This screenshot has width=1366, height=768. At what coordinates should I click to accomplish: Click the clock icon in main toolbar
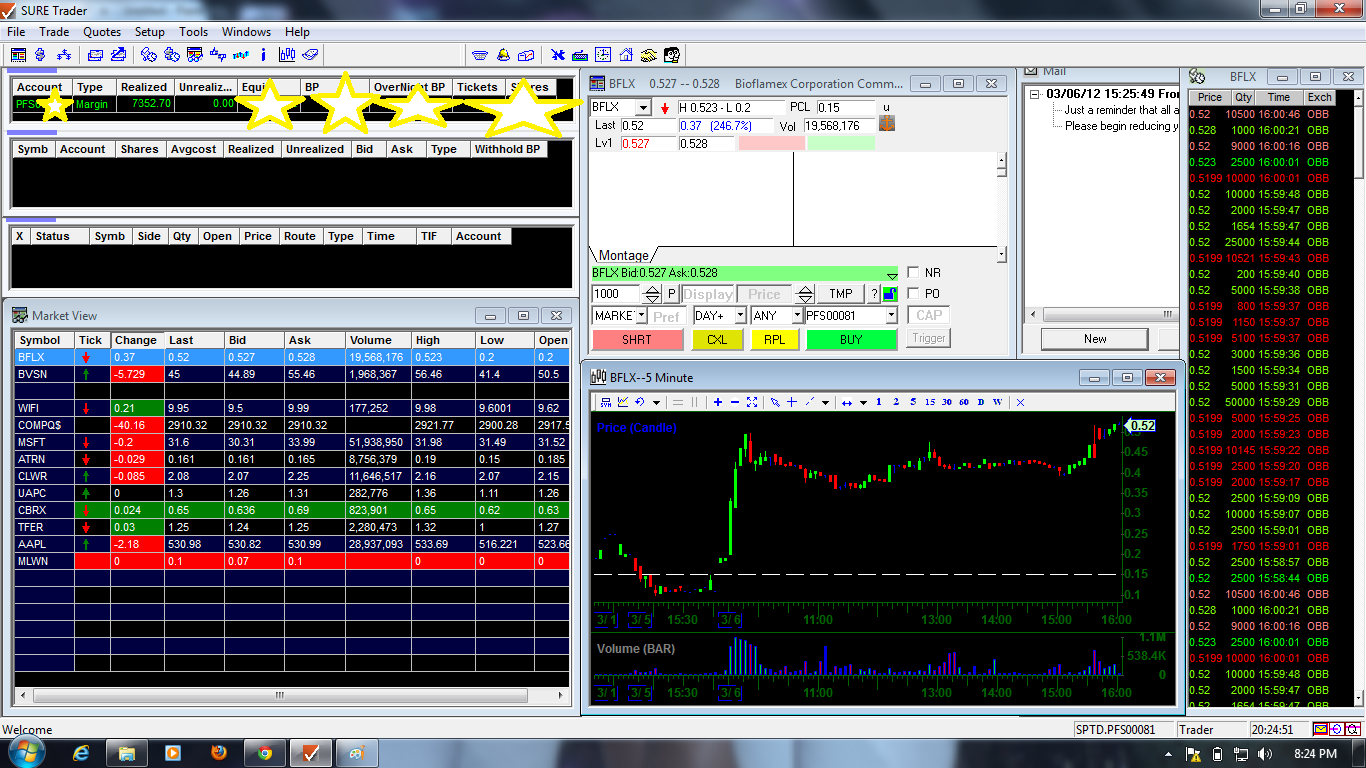pos(603,55)
